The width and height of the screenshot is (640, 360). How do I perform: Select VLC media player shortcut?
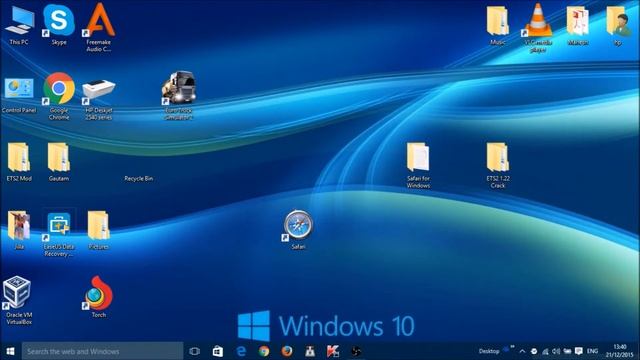[538, 28]
